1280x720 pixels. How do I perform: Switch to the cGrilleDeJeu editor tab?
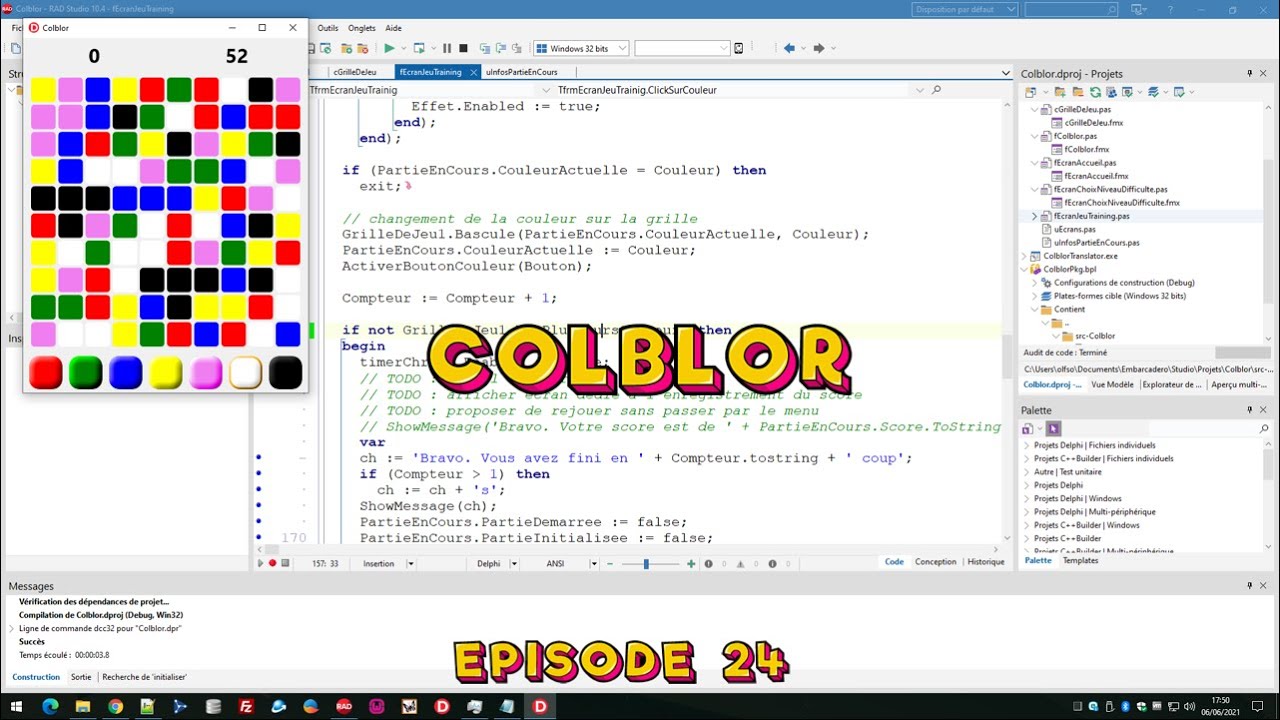(355, 72)
